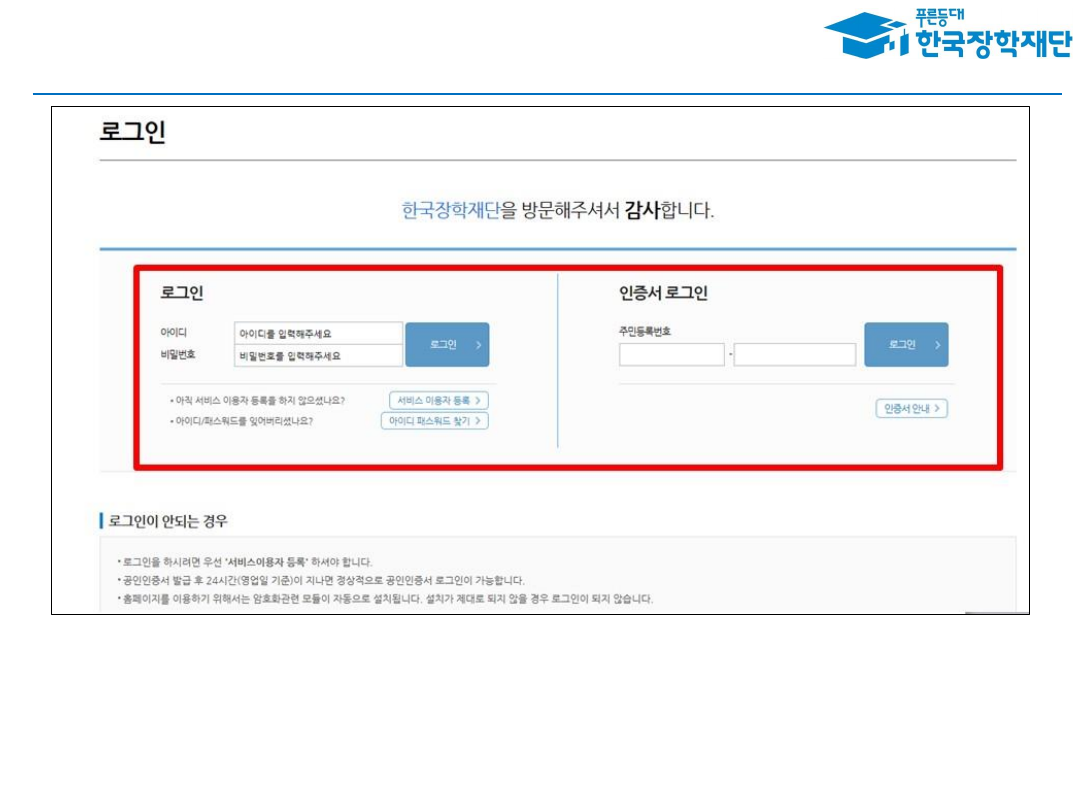The width and height of the screenshot is (1080, 810).
Task: Click the large 로그인 page title
Action: tap(132, 132)
